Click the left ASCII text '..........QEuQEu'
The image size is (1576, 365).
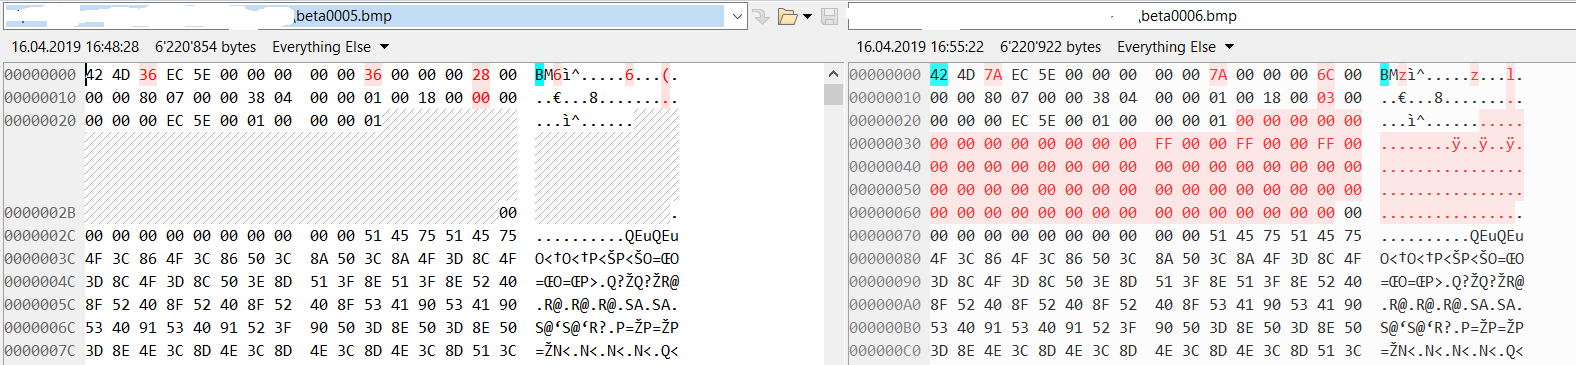click(x=607, y=236)
